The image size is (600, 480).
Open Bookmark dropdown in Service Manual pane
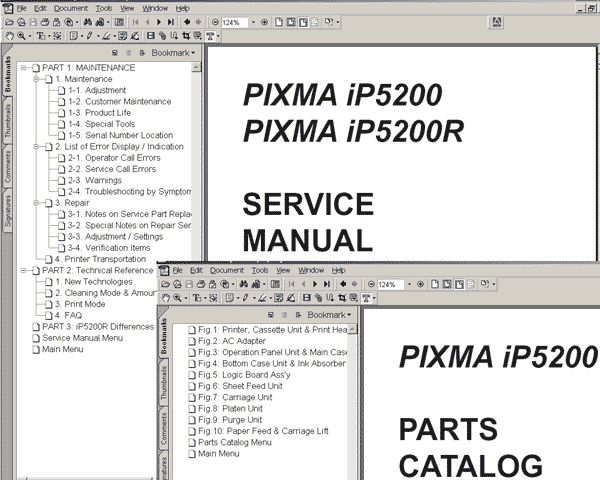click(173, 53)
